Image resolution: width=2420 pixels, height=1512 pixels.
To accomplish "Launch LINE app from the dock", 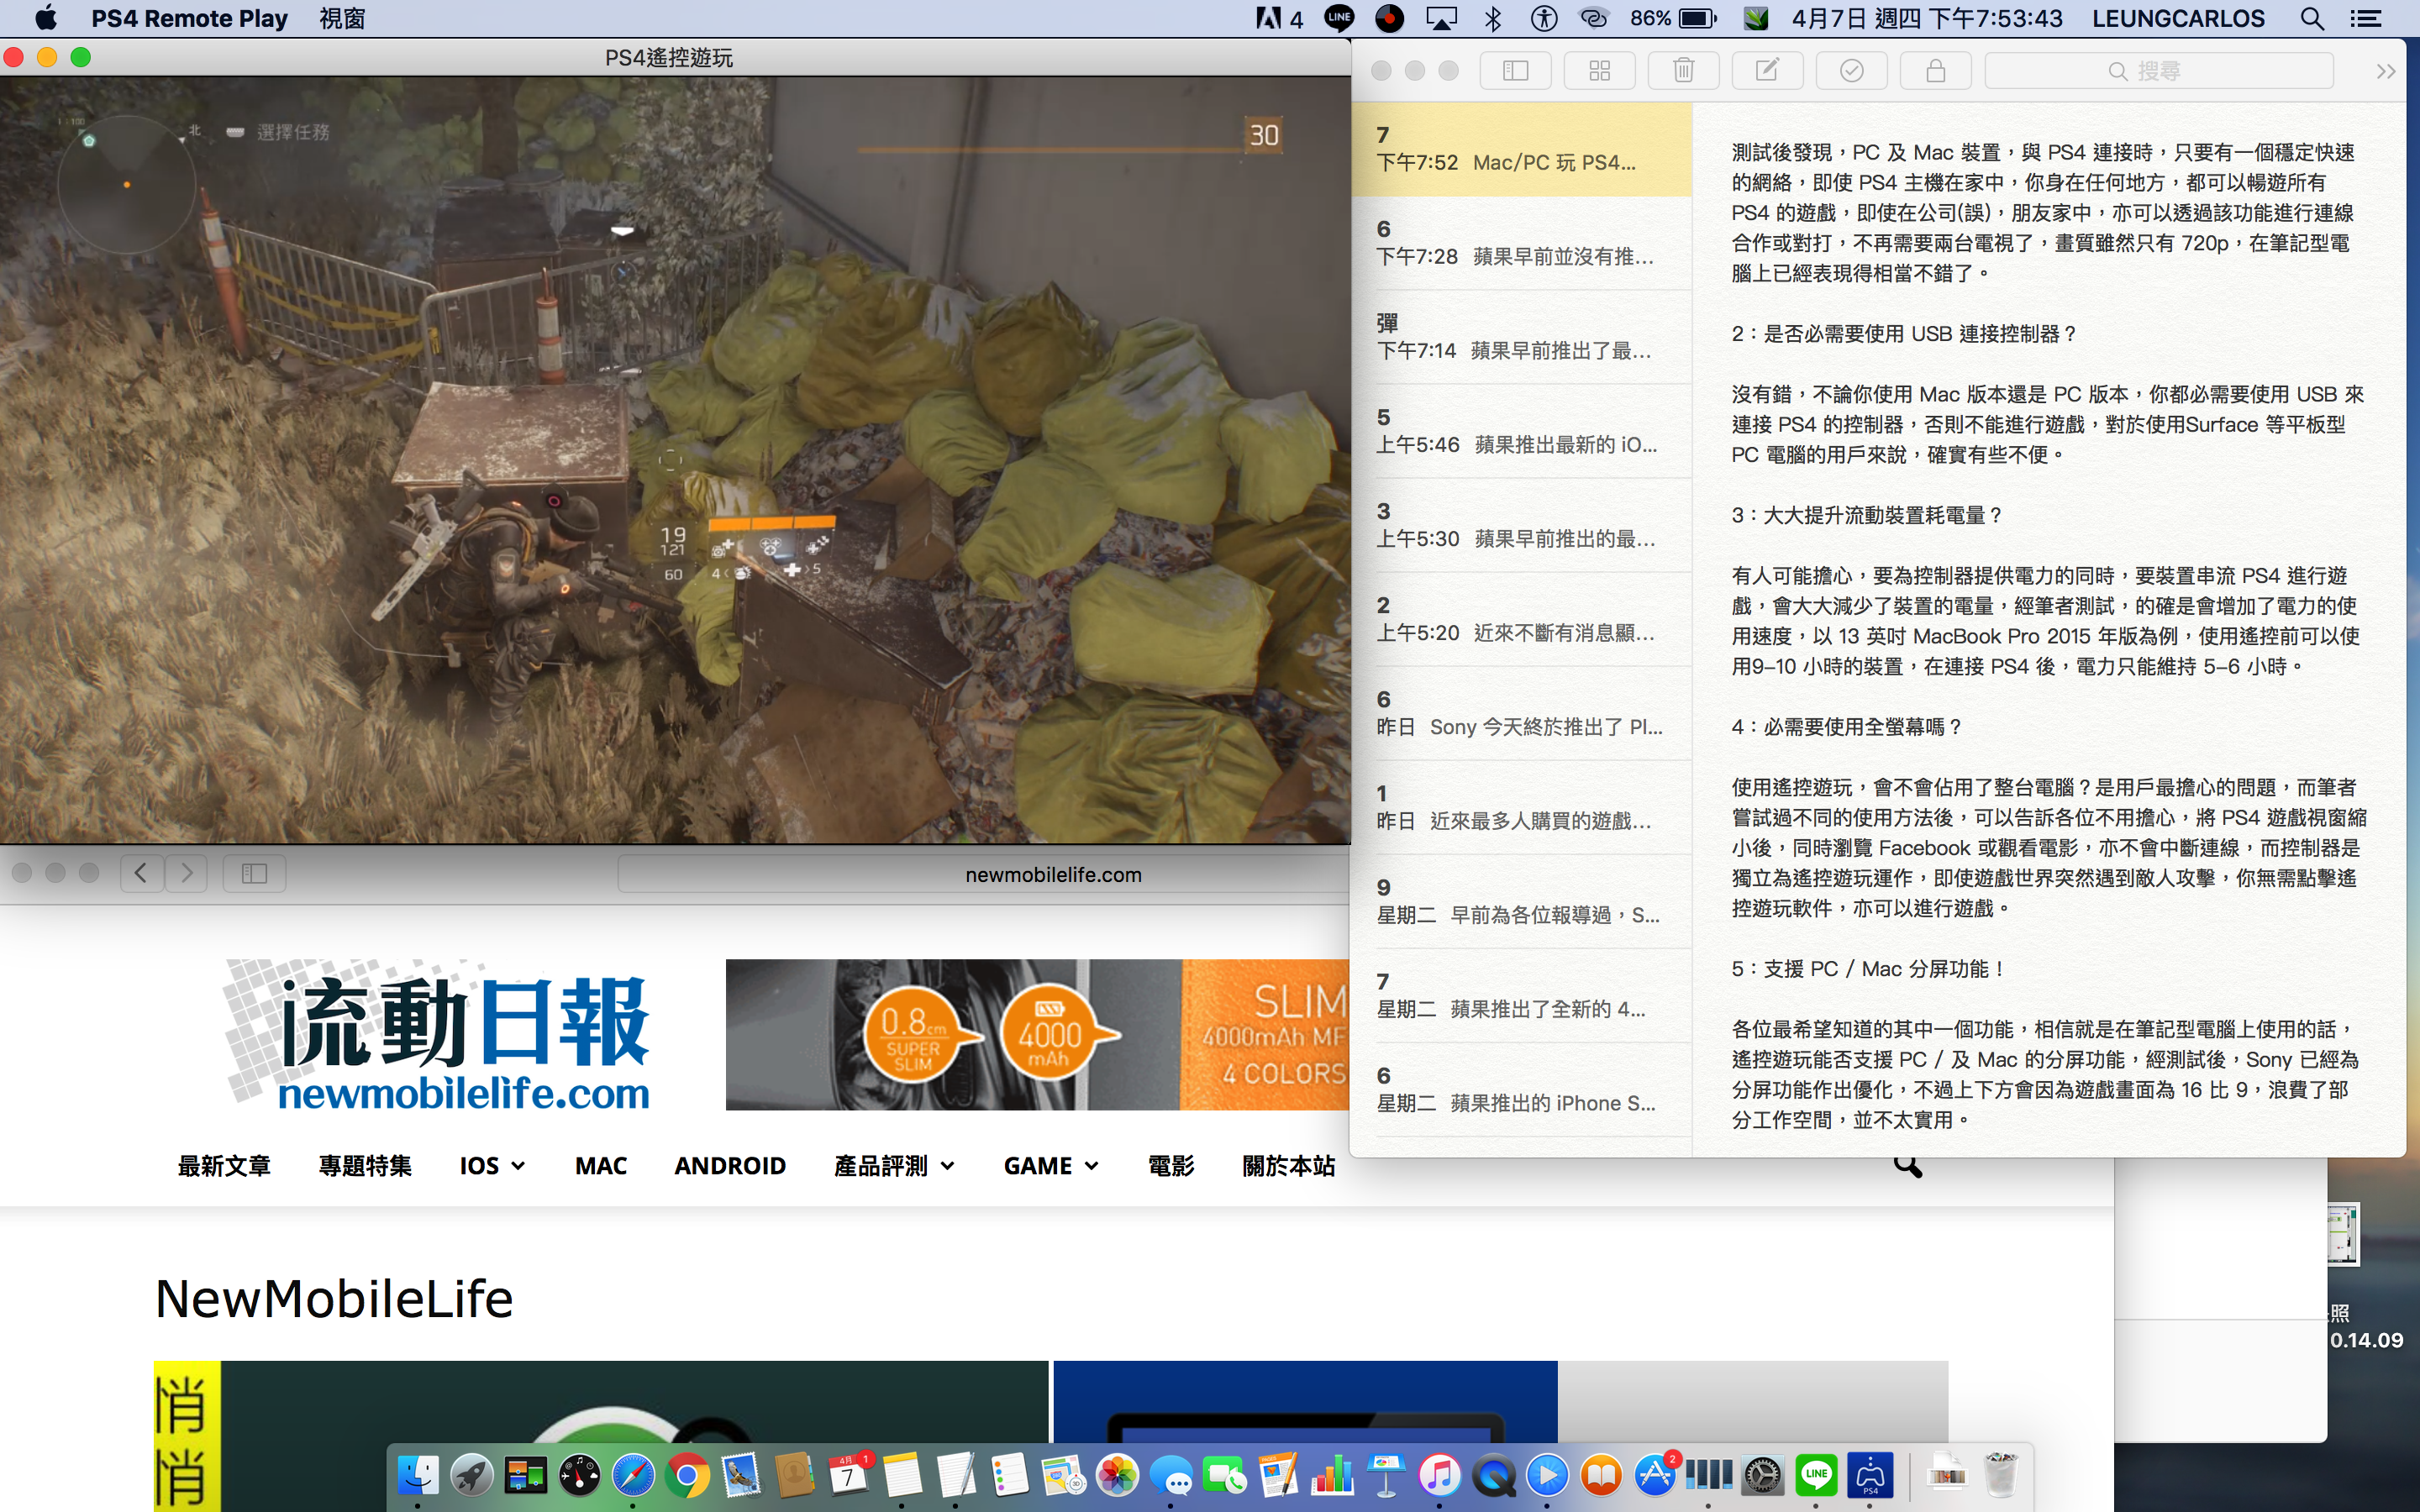I will tap(1816, 1475).
